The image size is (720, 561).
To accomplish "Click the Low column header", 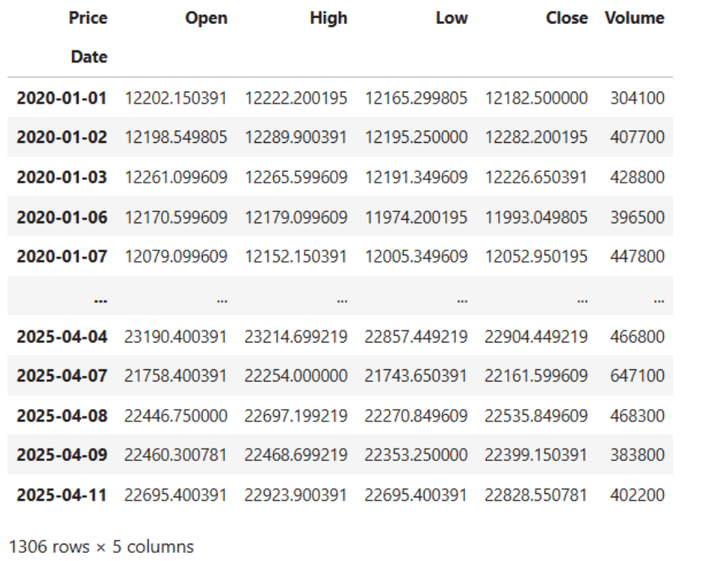I will click(451, 18).
